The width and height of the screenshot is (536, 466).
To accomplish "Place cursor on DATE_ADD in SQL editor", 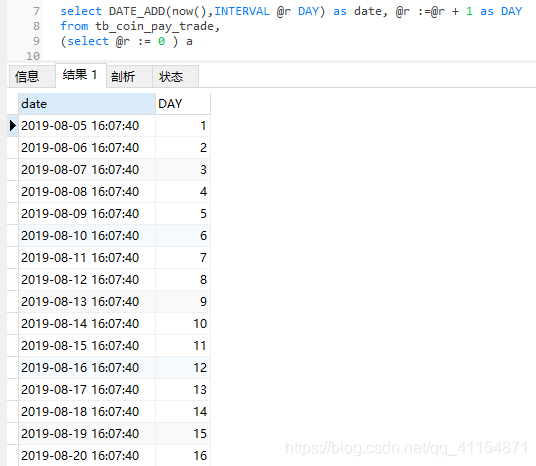I will tap(137, 11).
